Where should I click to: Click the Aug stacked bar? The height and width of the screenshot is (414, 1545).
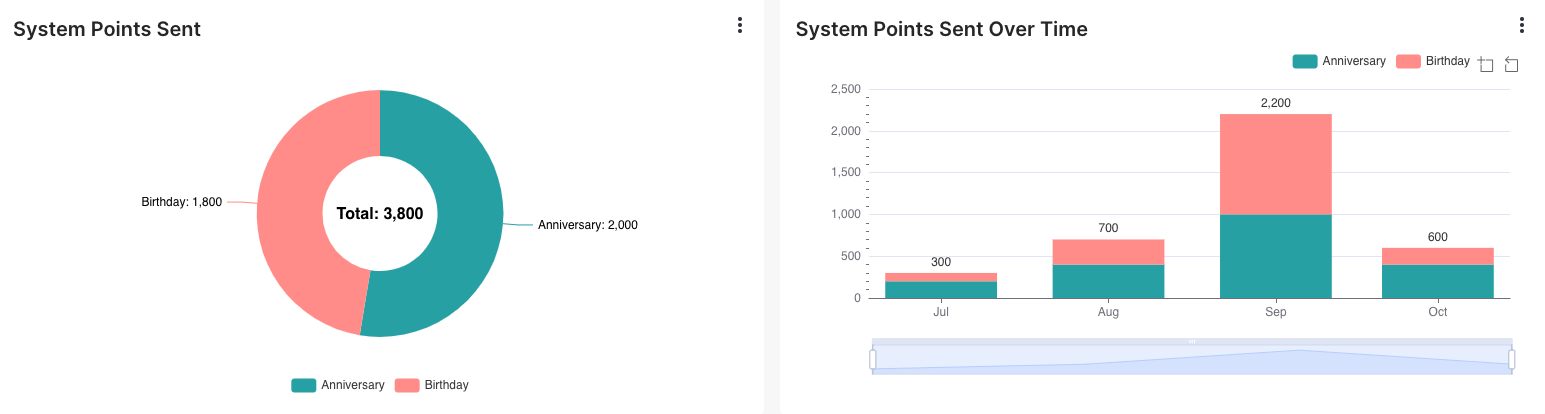coord(1108,268)
